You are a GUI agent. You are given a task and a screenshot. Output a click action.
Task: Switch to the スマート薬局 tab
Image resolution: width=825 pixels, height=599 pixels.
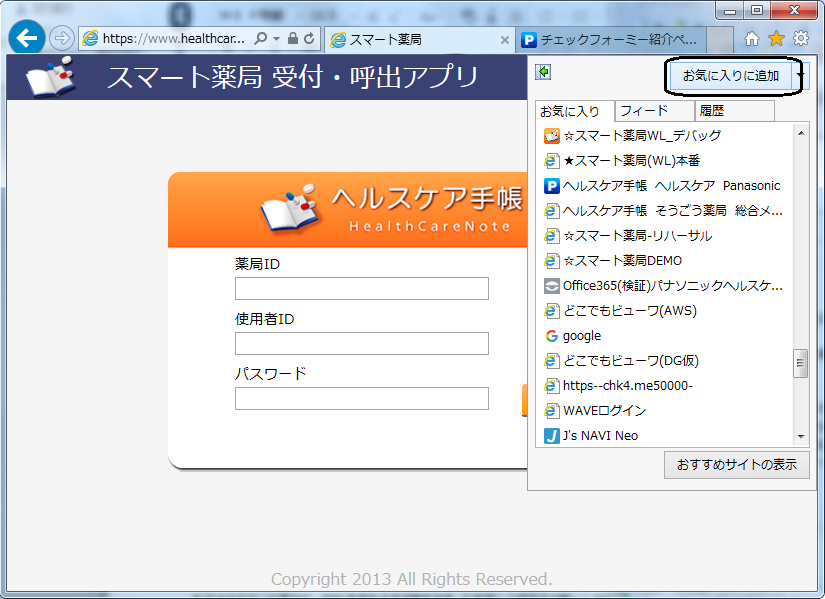419,39
